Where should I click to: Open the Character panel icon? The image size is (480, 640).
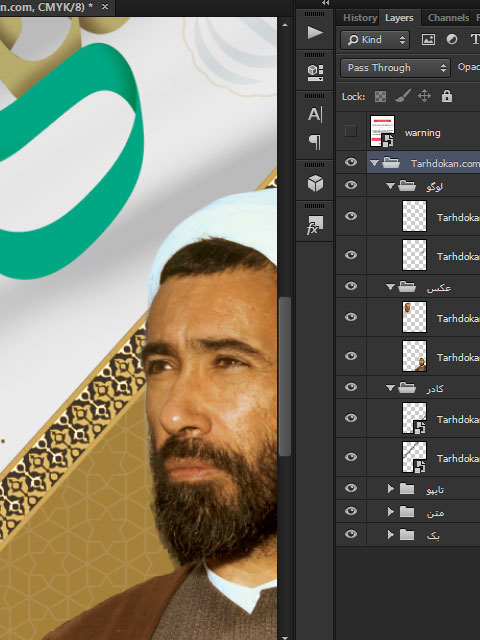point(315,114)
